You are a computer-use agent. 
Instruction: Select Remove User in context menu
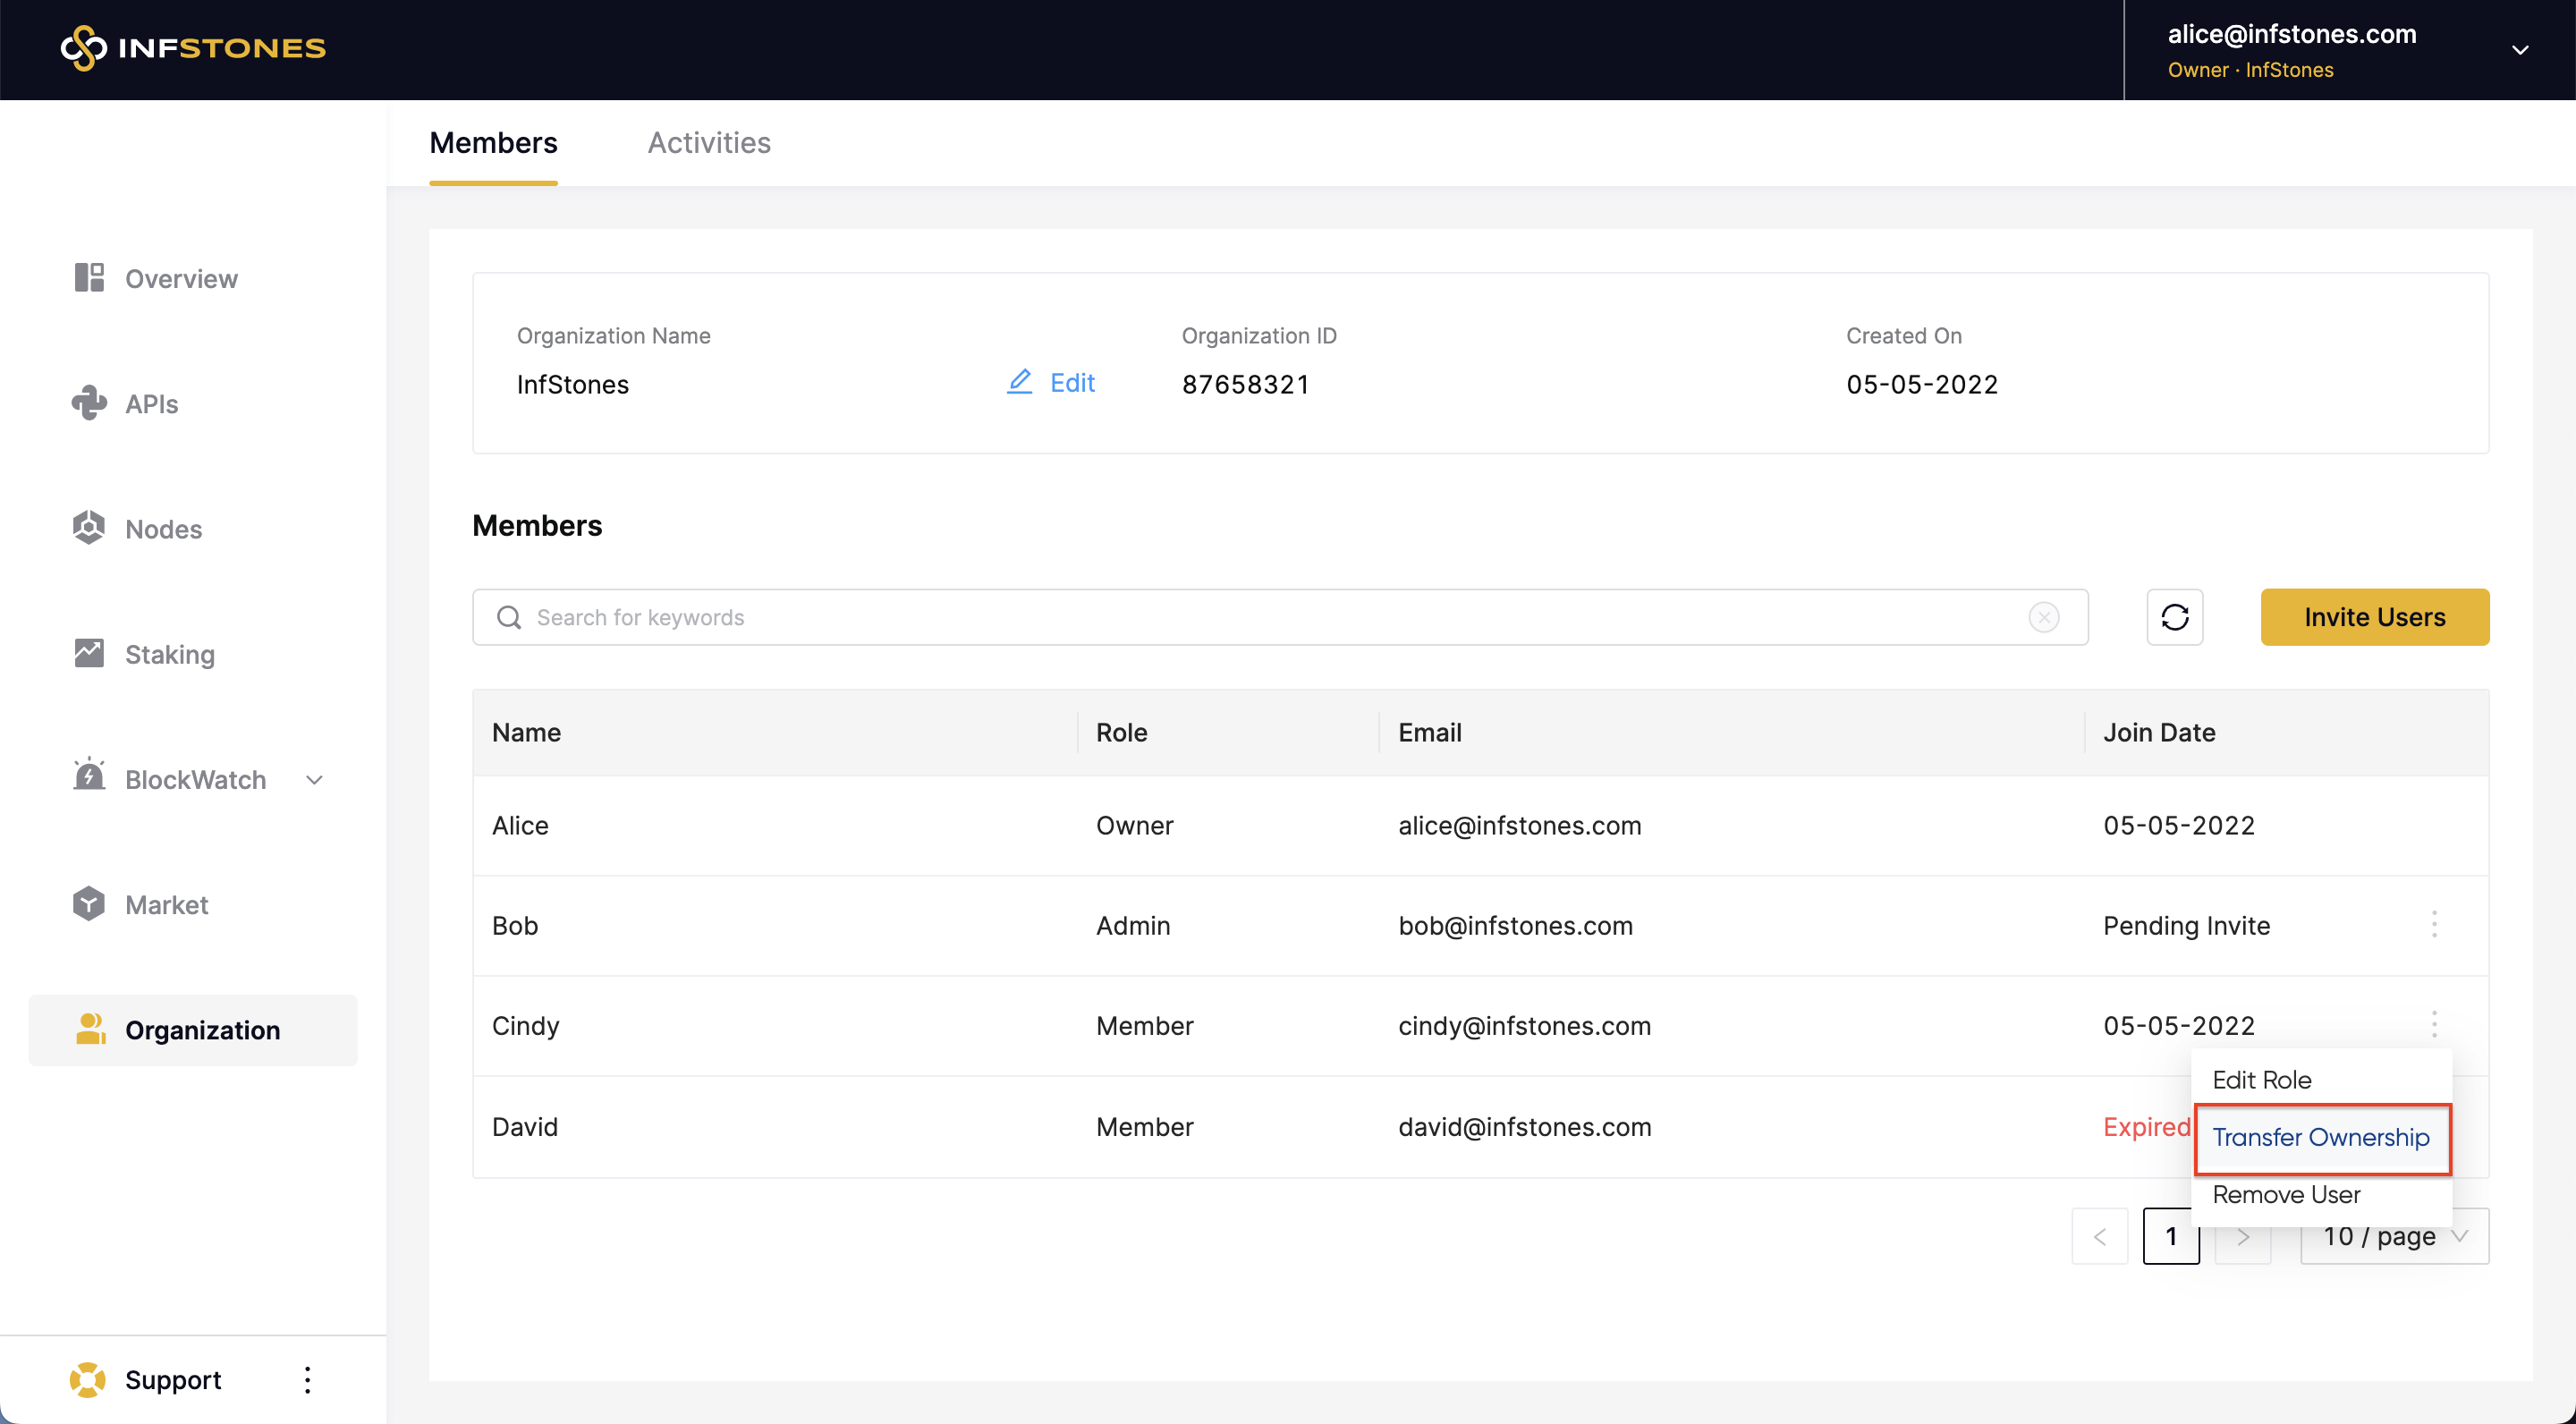pyautogui.click(x=2285, y=1194)
